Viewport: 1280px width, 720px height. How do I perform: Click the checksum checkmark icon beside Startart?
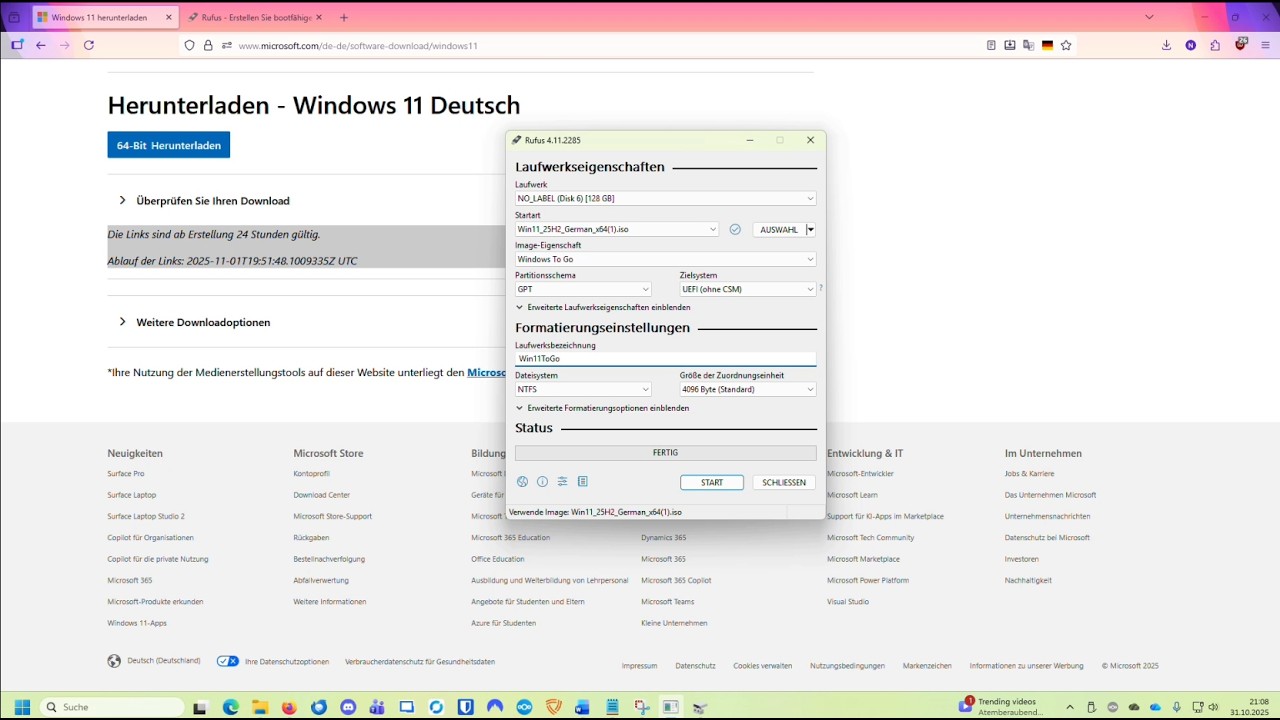coord(735,229)
